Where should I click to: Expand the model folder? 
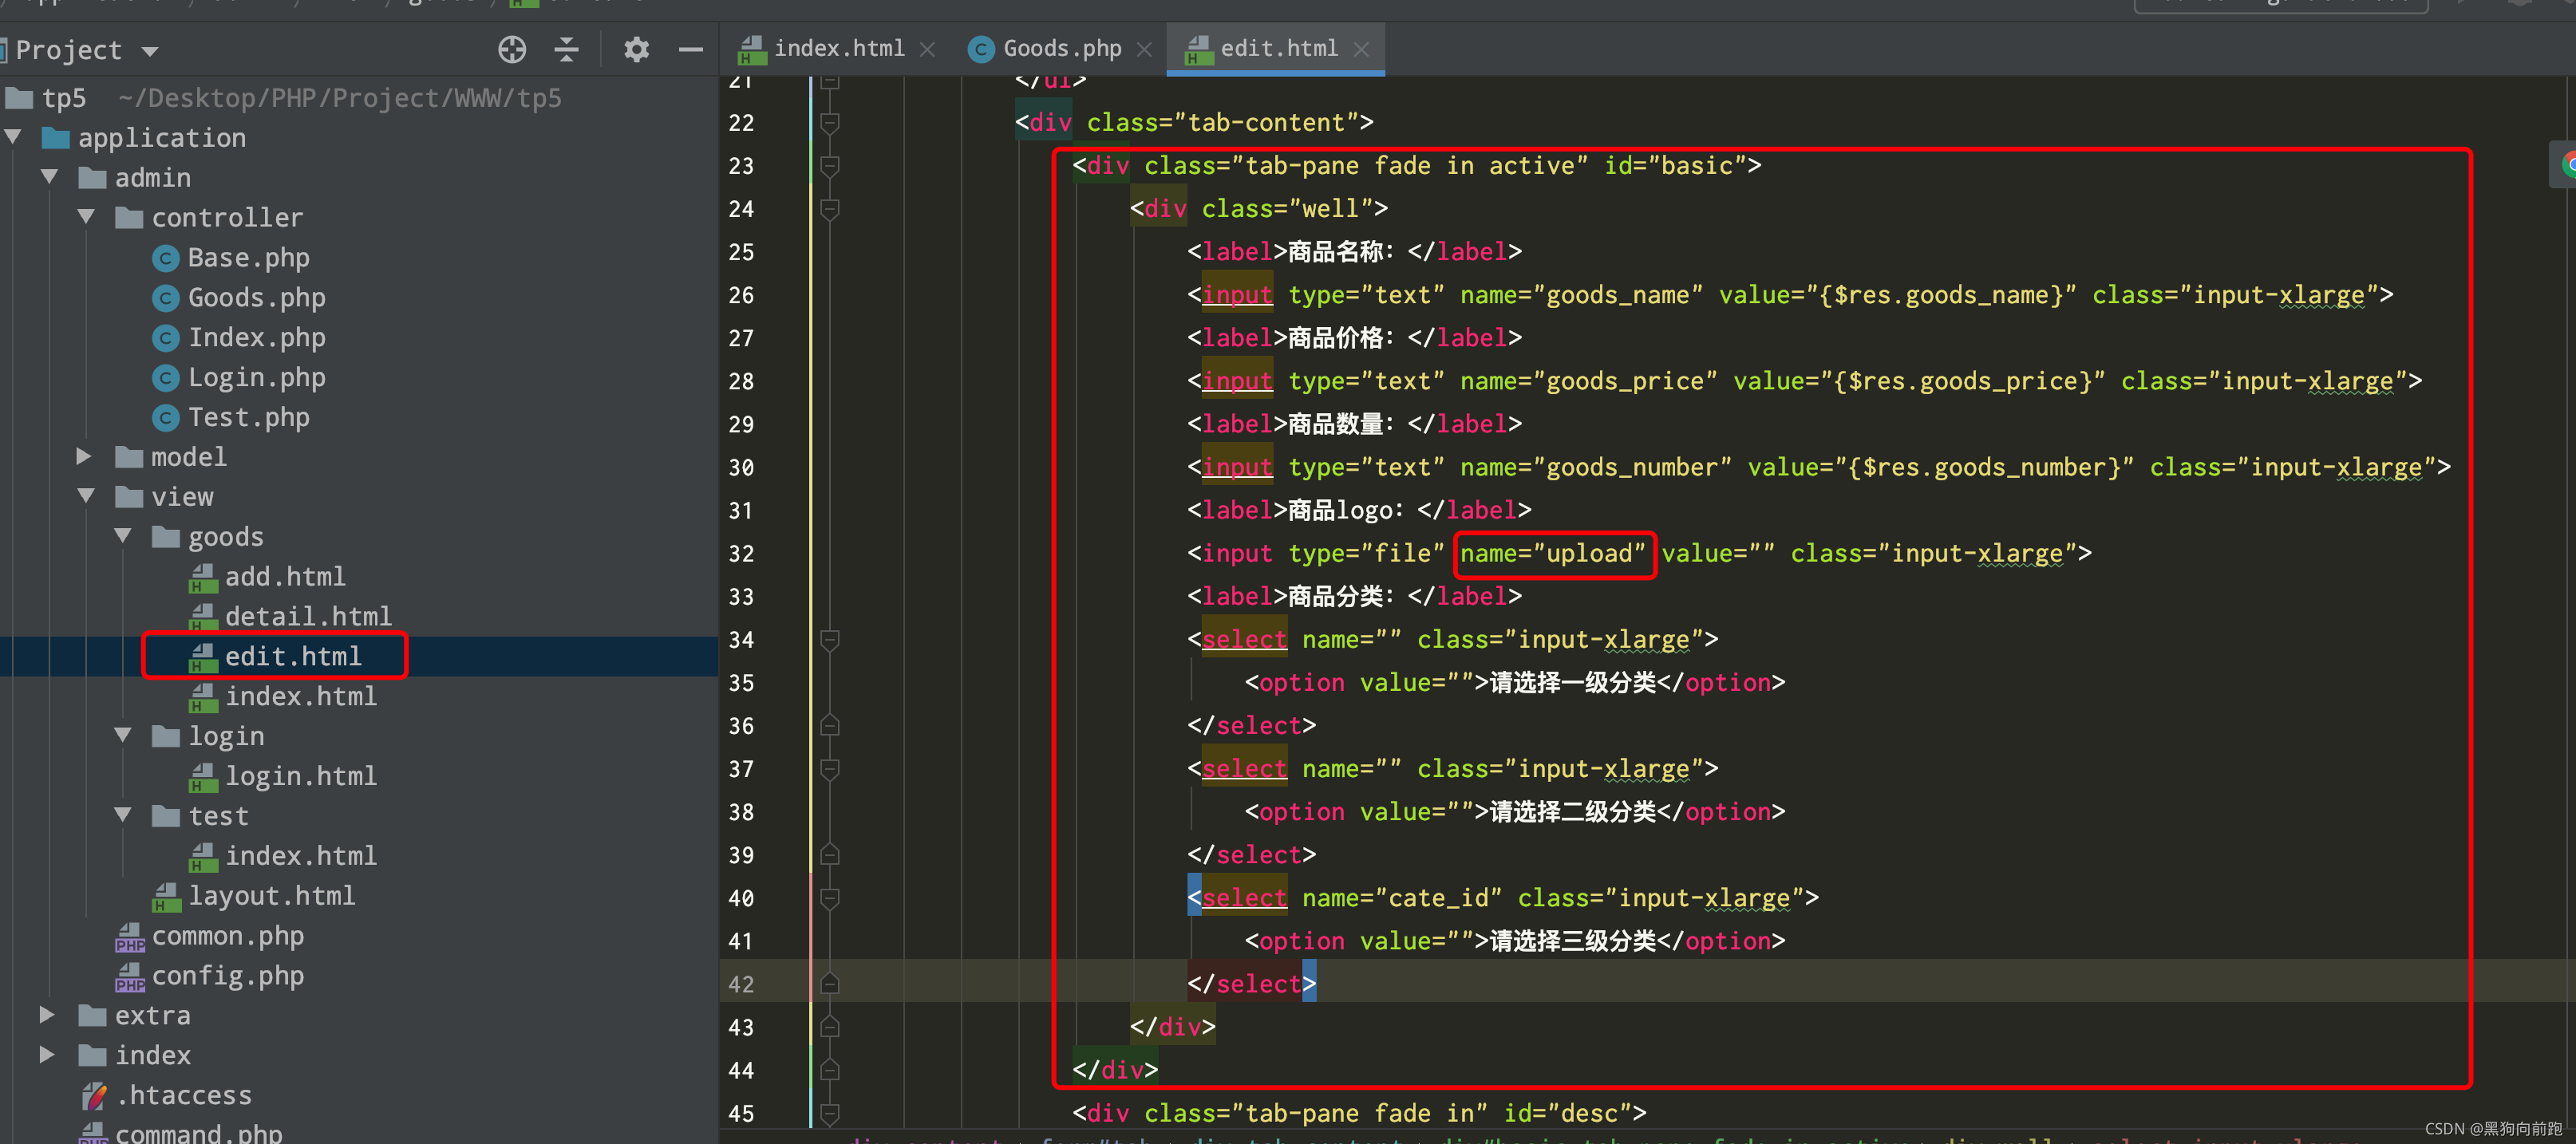(x=84, y=456)
